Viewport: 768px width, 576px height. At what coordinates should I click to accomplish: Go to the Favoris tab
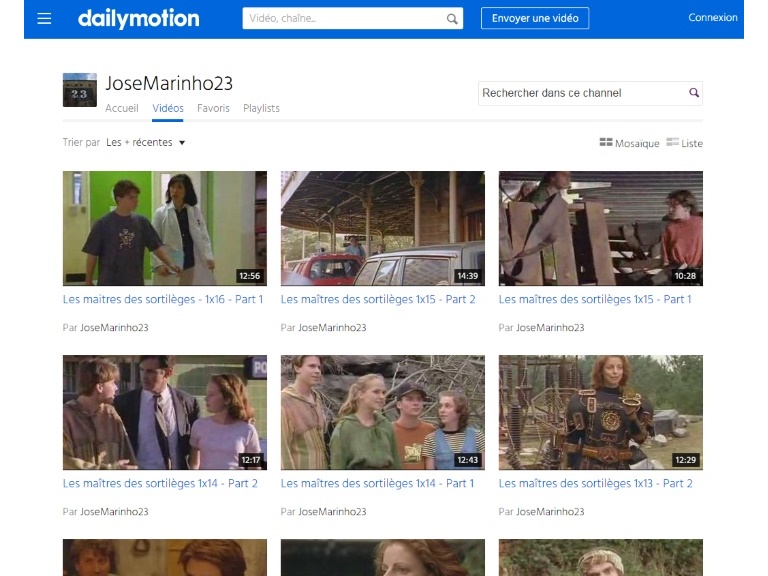tap(213, 108)
